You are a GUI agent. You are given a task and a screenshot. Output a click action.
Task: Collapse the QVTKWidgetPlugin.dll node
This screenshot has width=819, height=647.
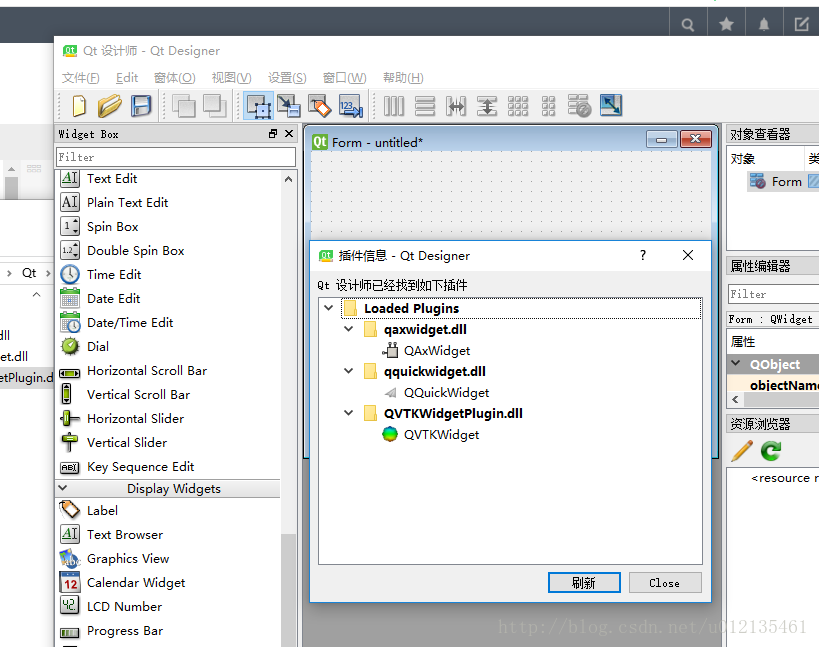[x=348, y=413]
